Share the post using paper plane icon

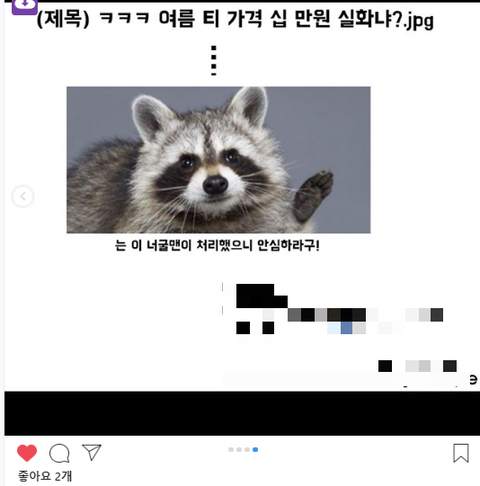point(92,452)
